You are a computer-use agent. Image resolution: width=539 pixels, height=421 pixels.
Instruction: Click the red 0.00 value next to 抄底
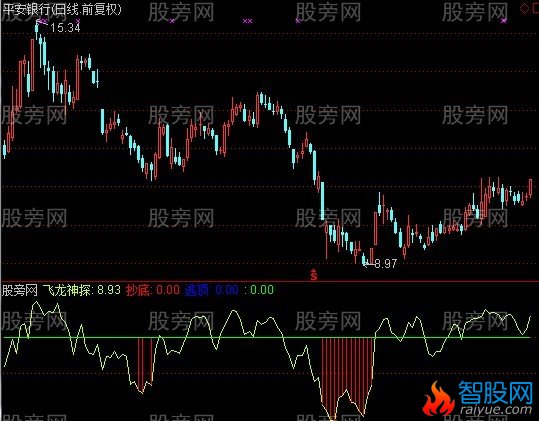pos(168,290)
